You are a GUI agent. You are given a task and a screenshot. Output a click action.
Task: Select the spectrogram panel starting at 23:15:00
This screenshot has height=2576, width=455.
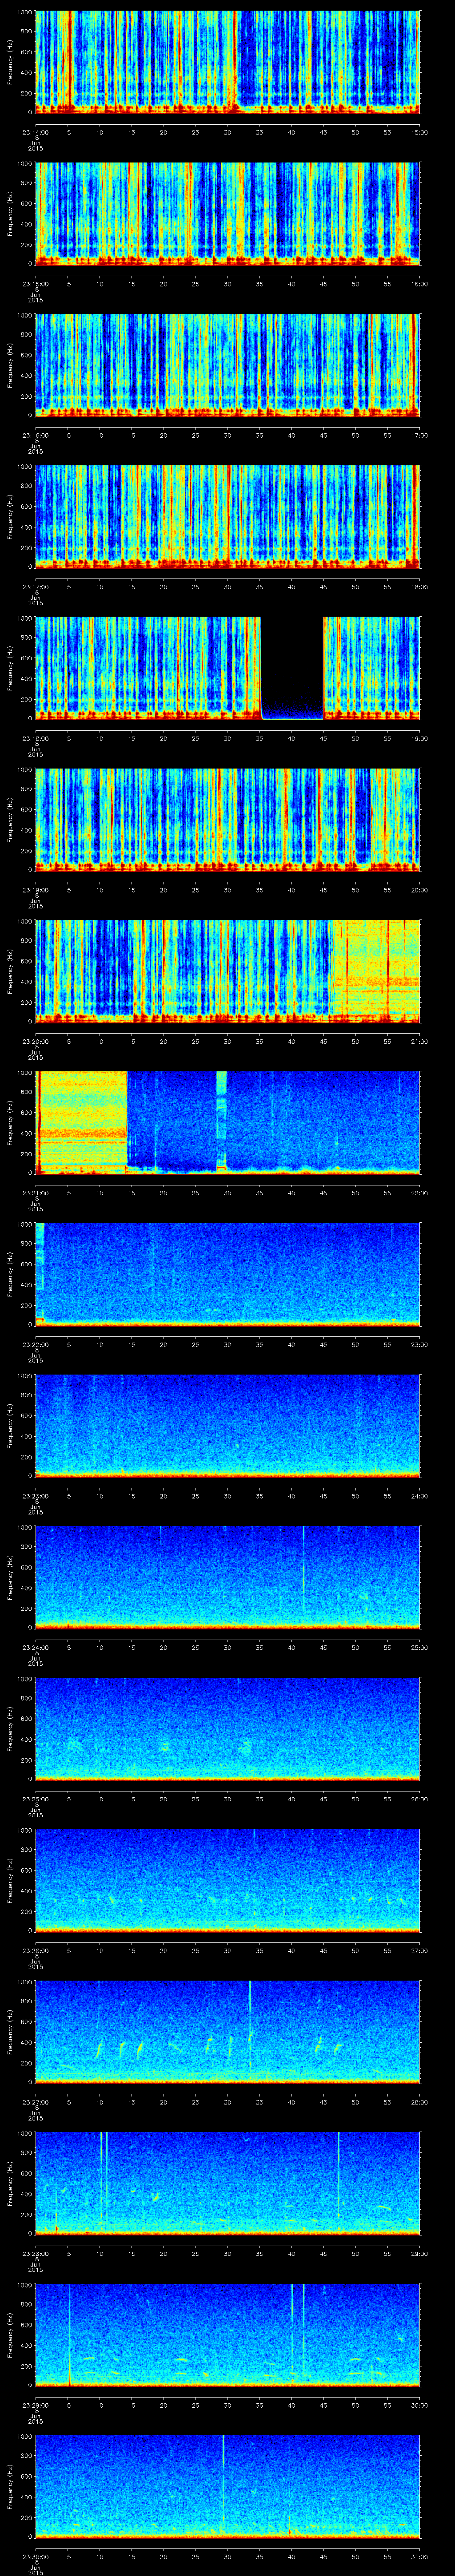point(228,213)
